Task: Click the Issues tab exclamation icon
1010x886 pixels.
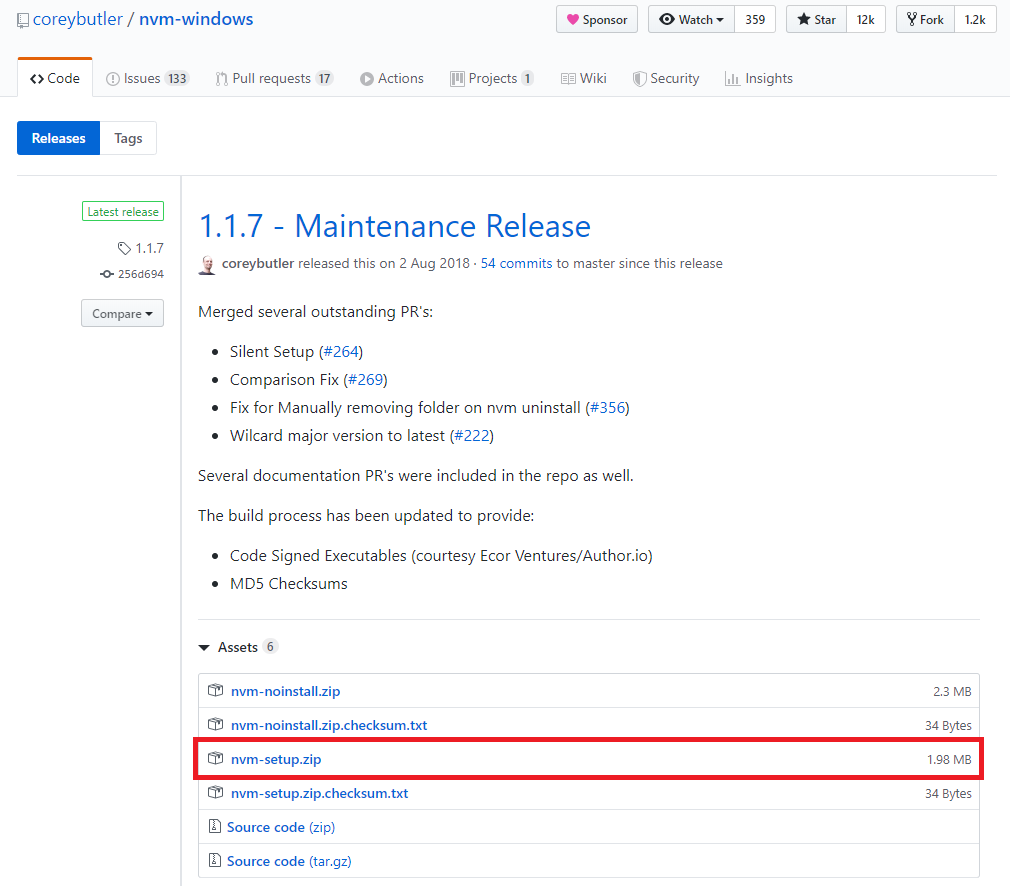Action: [x=113, y=79]
